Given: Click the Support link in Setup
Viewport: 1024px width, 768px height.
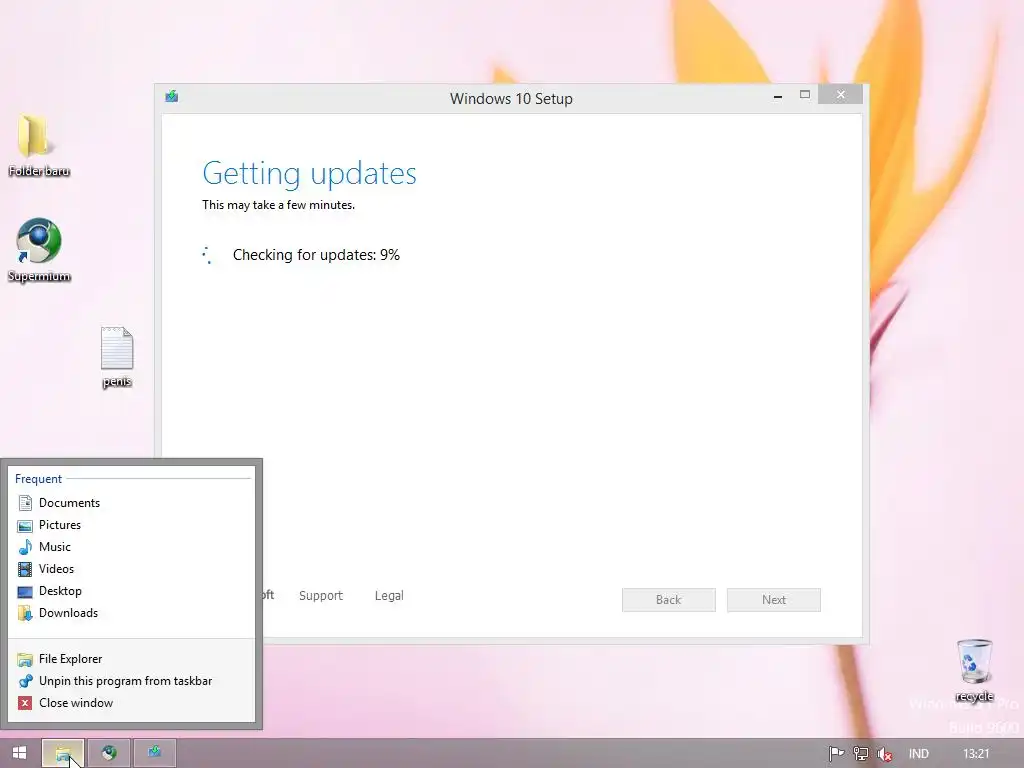Looking at the screenshot, I should (x=321, y=596).
